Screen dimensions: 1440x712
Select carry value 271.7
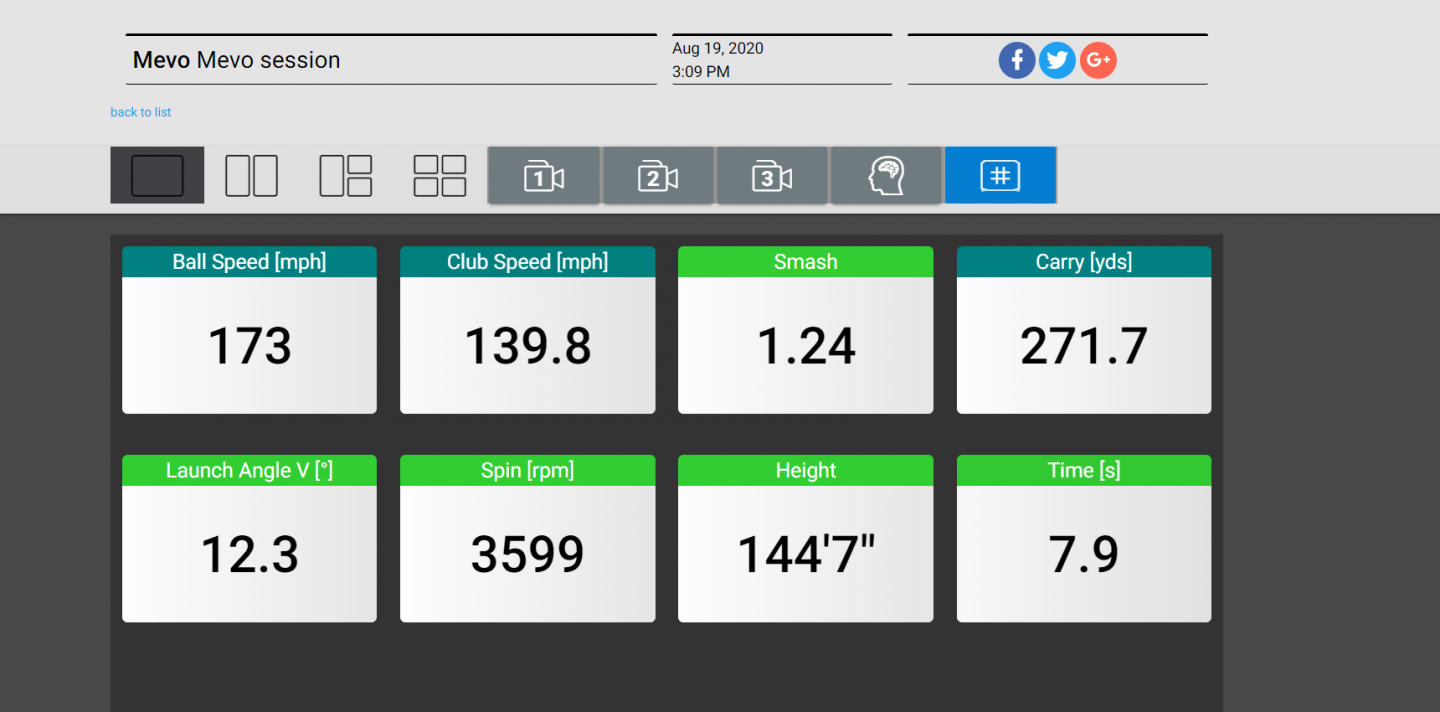[1084, 346]
